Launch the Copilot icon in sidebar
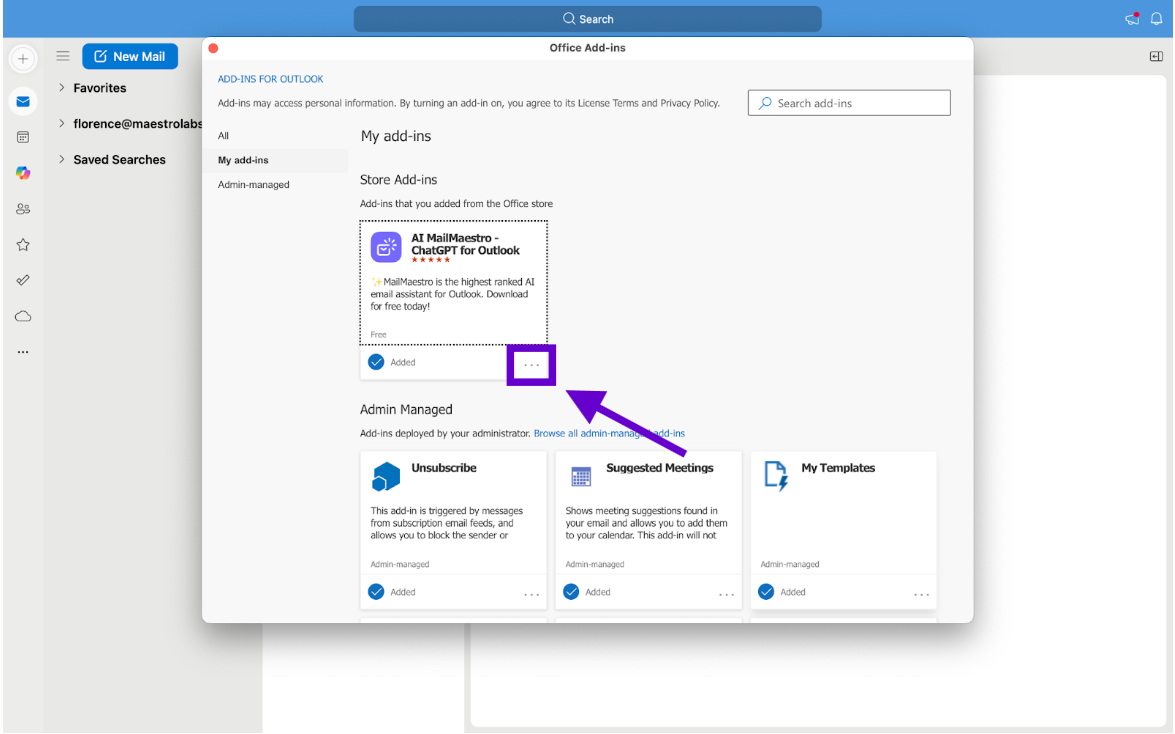 coord(23,172)
